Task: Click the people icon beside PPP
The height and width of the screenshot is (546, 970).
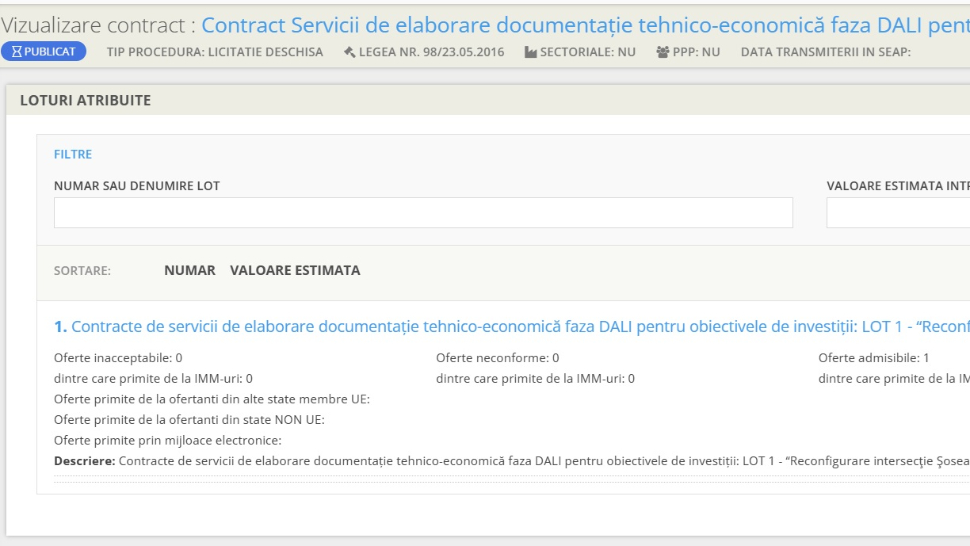Action: (663, 52)
